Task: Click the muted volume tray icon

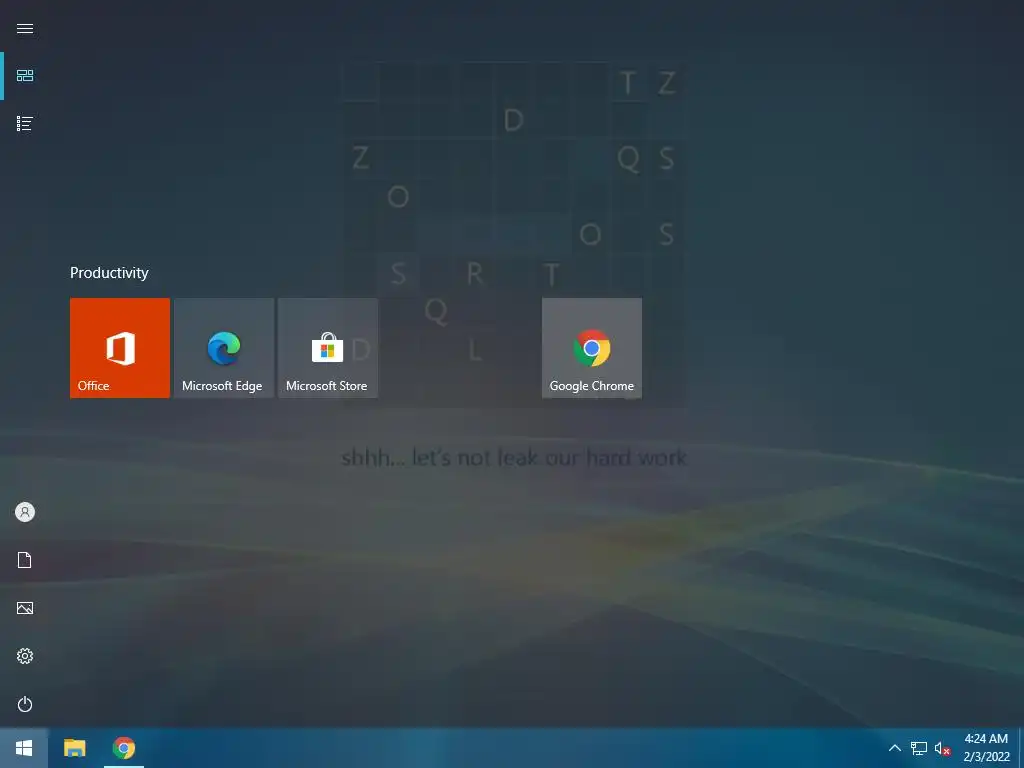Action: click(942, 748)
